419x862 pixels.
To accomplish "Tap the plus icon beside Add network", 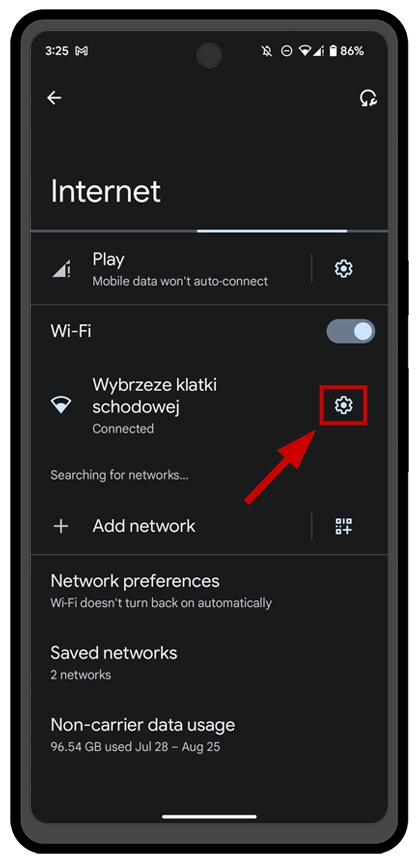I will pyautogui.click(x=60, y=526).
